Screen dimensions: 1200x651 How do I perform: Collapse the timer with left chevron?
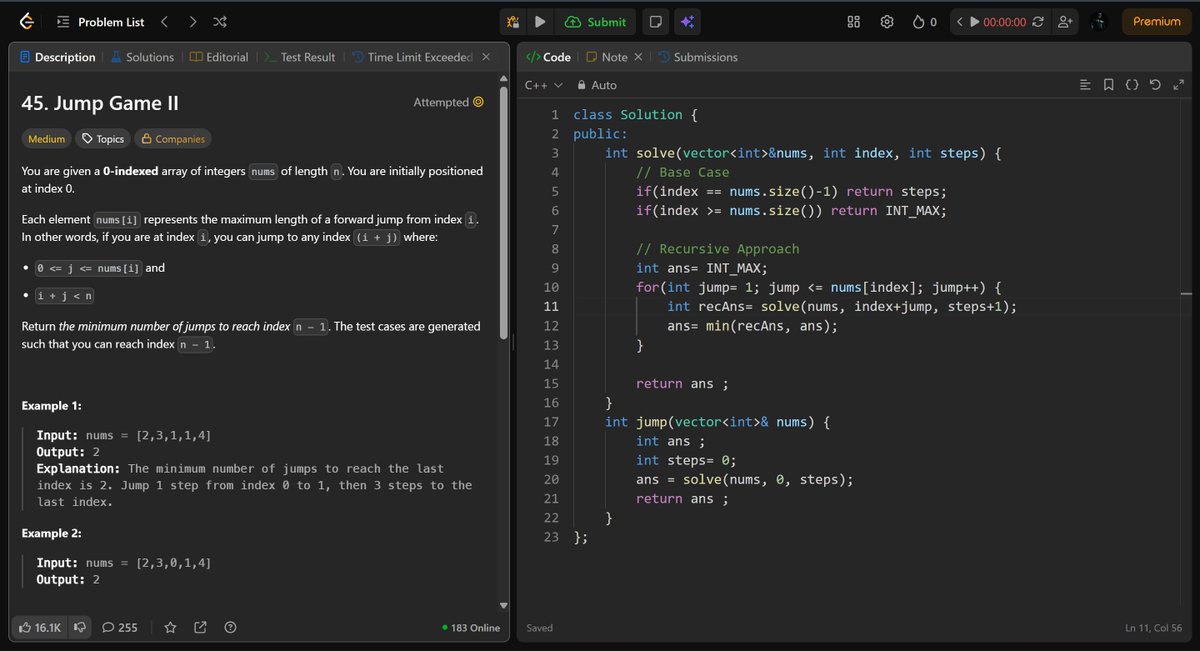pos(960,22)
